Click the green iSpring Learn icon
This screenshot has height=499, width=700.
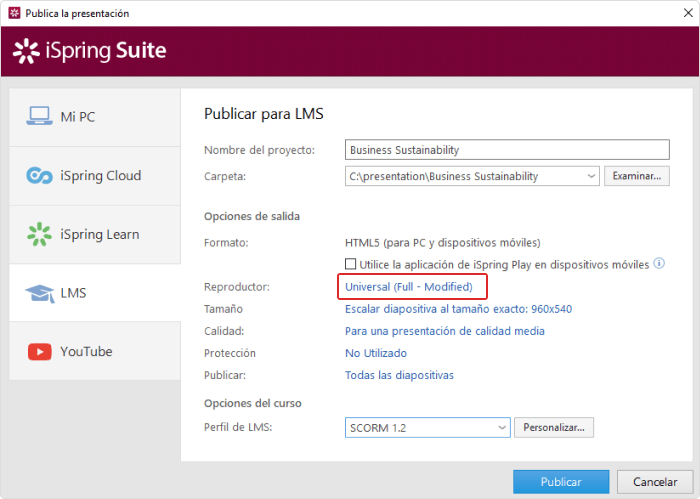click(39, 234)
